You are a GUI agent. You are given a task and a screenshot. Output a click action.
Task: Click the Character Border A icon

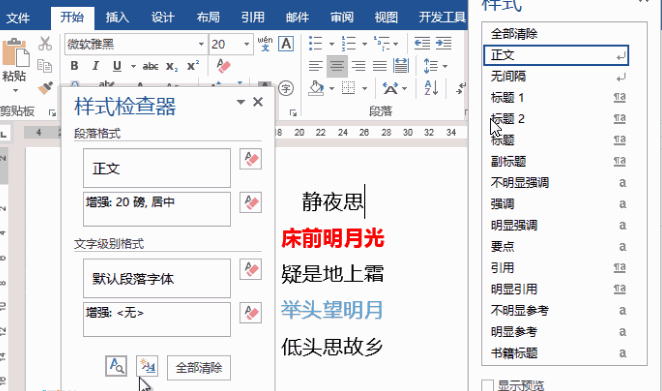tap(286, 43)
